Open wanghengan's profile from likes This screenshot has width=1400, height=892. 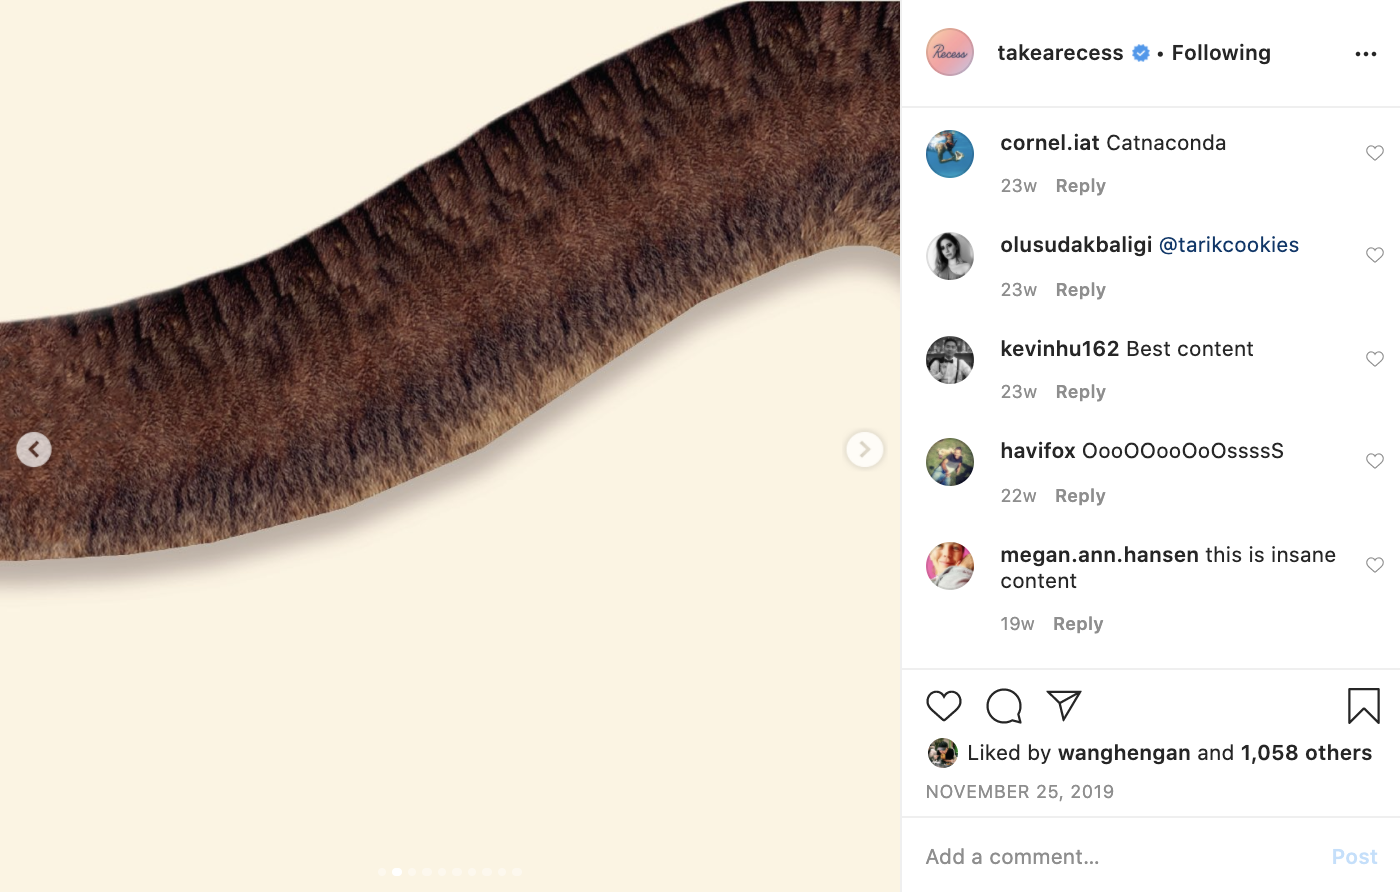coord(1123,753)
